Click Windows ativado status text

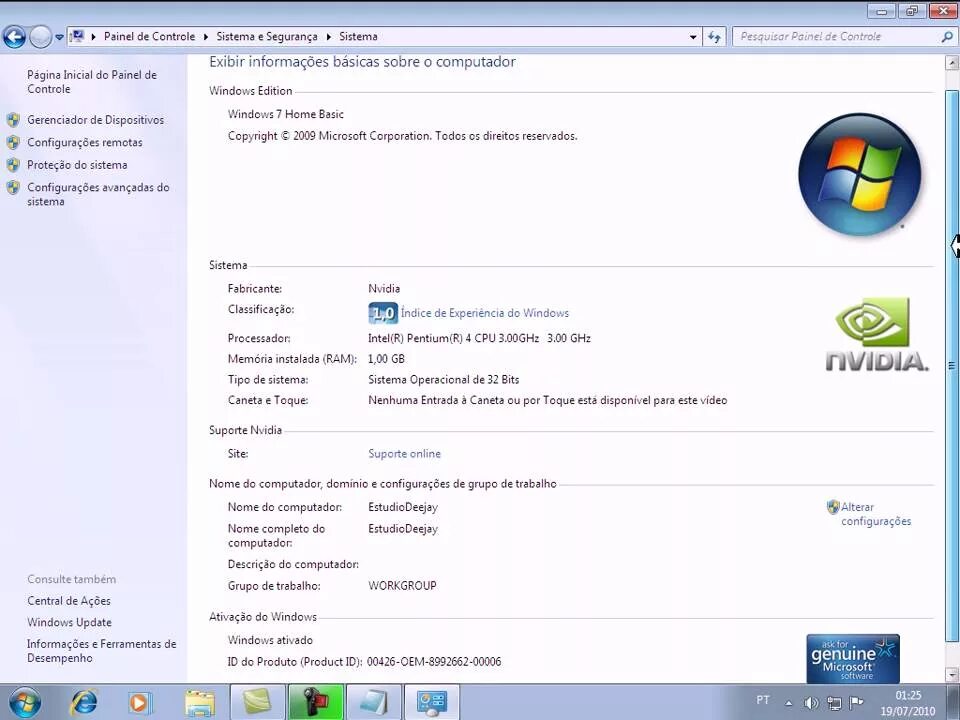(270, 640)
